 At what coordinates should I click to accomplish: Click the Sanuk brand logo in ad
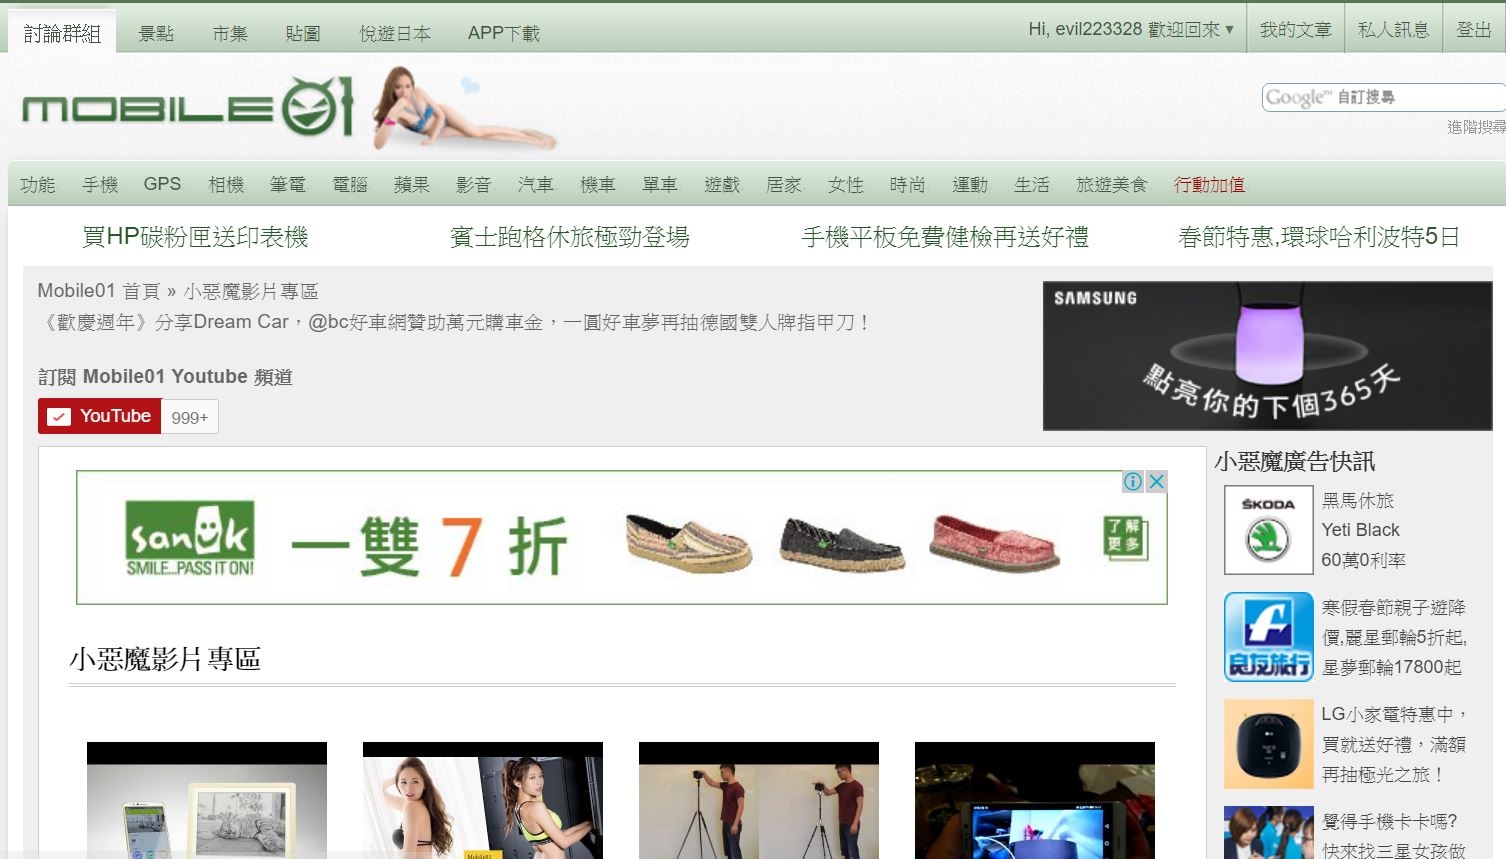pyautogui.click(x=190, y=540)
